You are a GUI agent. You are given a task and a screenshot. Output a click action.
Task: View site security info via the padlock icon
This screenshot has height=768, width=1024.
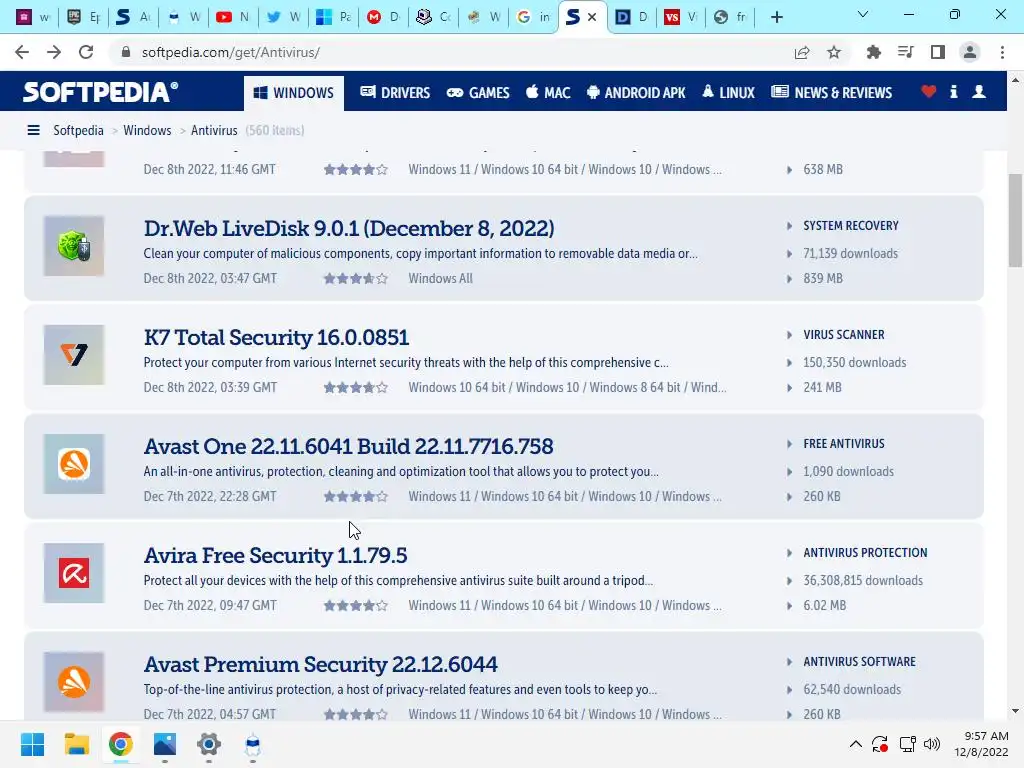[x=126, y=52]
